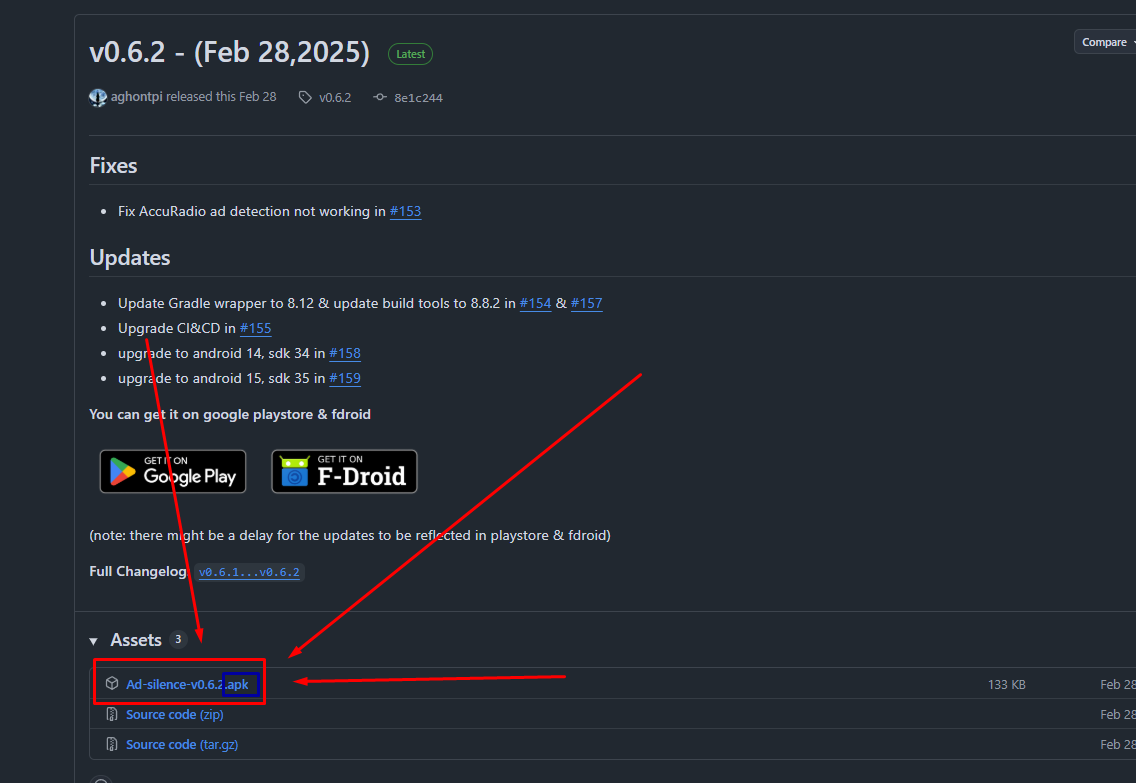Open the Google Play store badge

(x=172, y=471)
